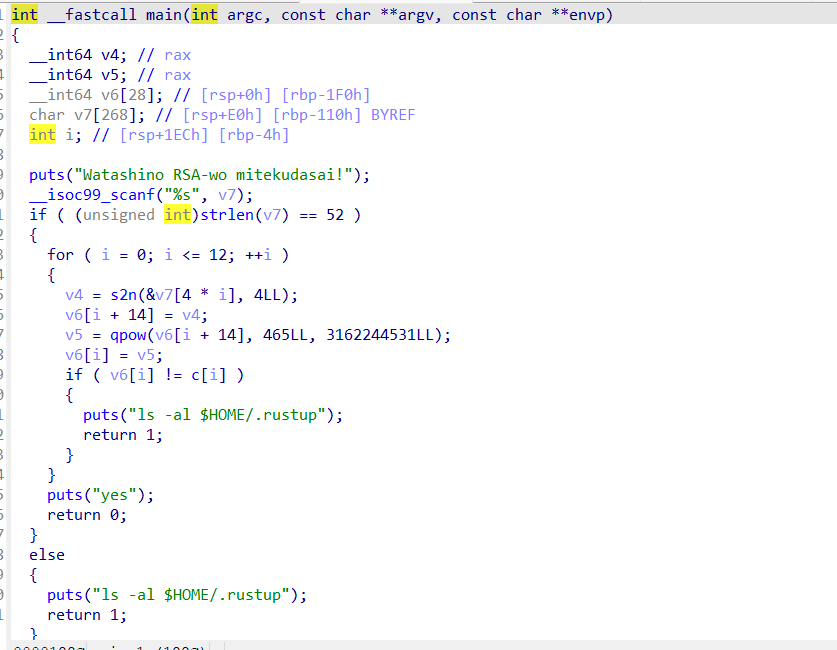Click the __isoc99_scanf function call

(92, 195)
